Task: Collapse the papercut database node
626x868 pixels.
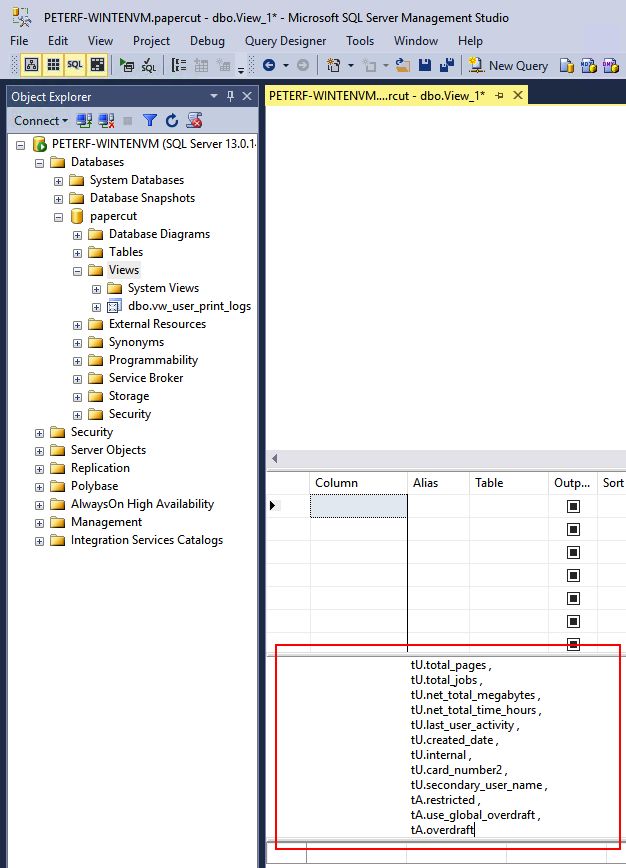Action: (58, 218)
